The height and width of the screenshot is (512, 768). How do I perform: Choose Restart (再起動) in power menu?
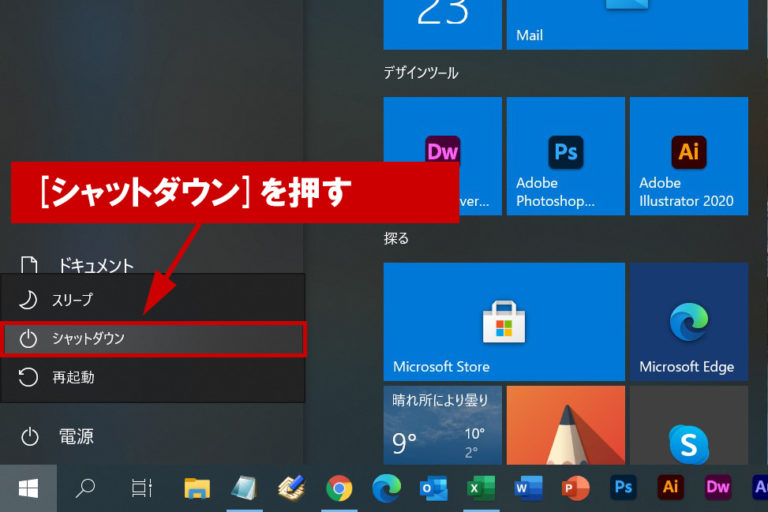pos(153,377)
